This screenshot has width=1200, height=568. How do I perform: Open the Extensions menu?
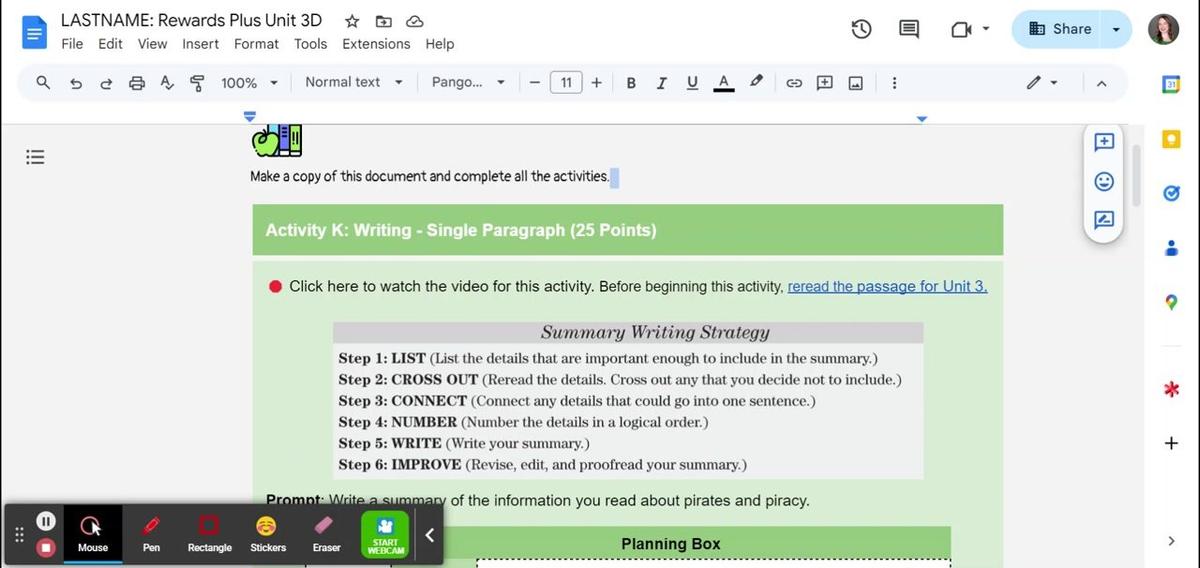(x=376, y=44)
